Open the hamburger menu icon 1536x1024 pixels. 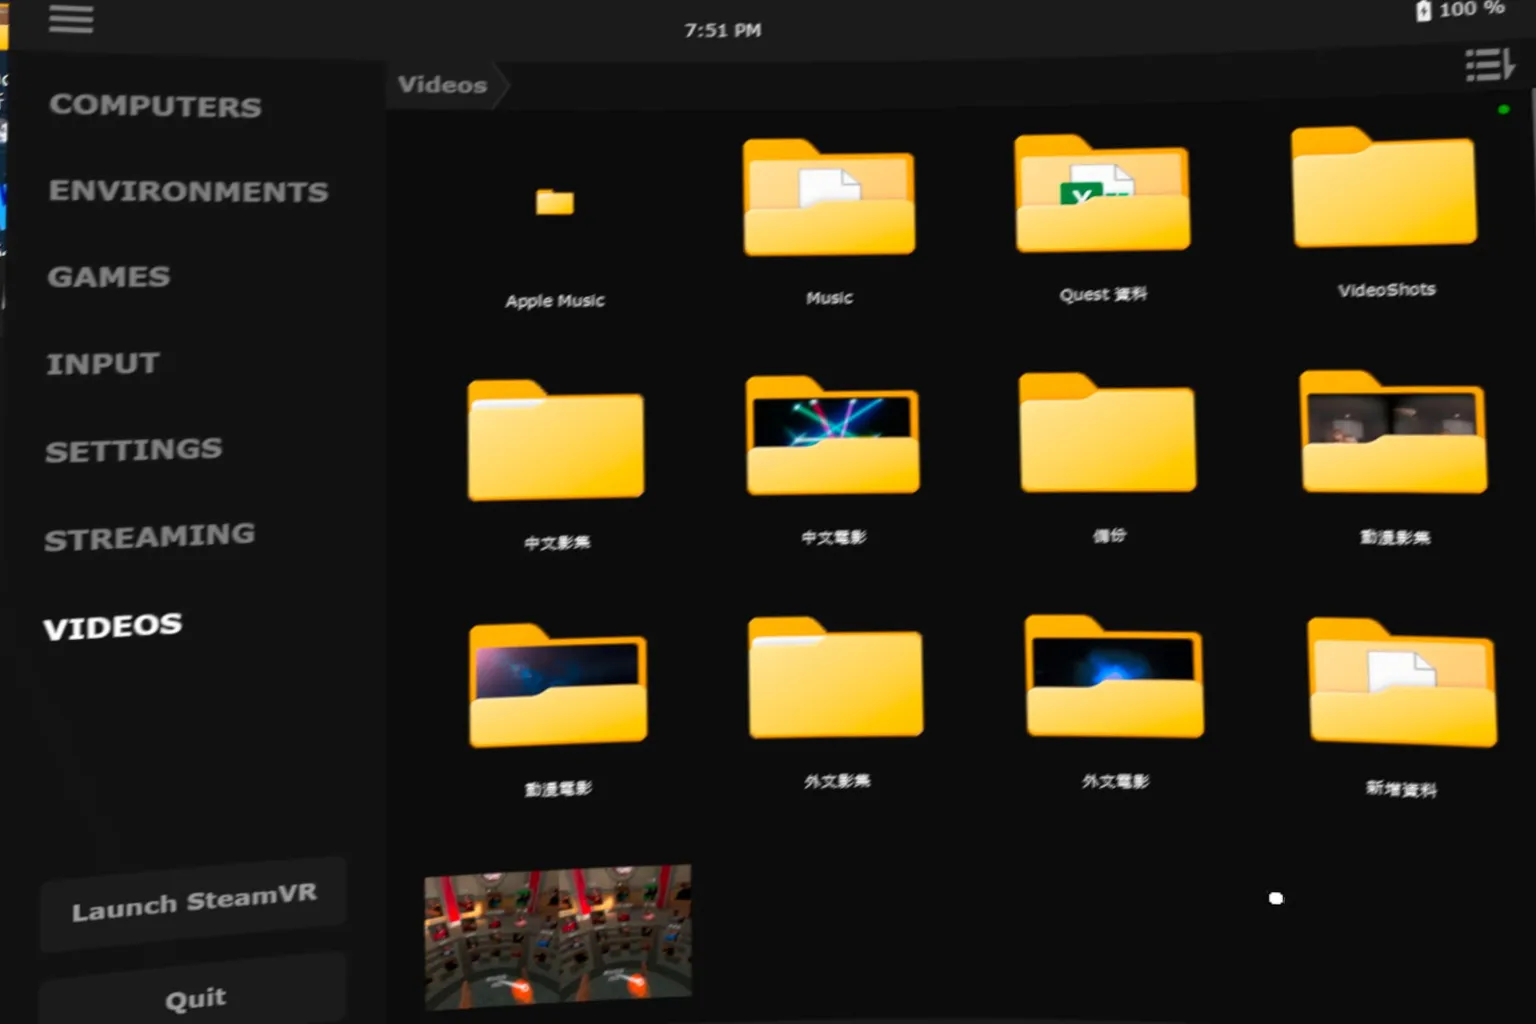pyautogui.click(x=70, y=19)
